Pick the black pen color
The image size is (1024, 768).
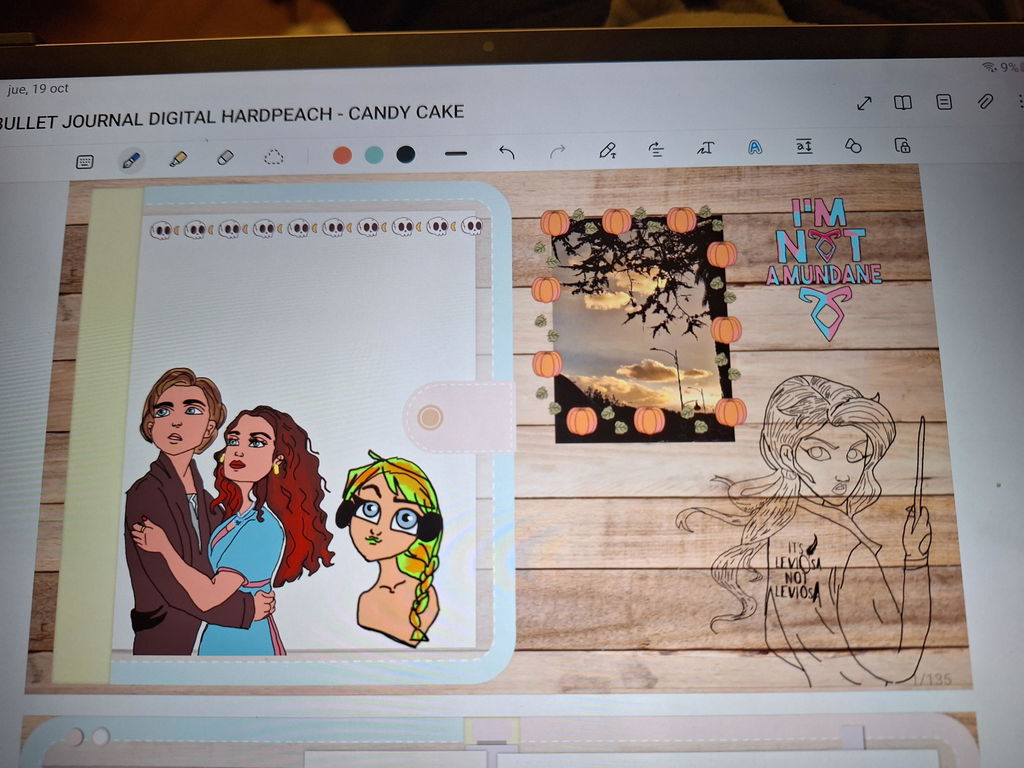[x=406, y=154]
